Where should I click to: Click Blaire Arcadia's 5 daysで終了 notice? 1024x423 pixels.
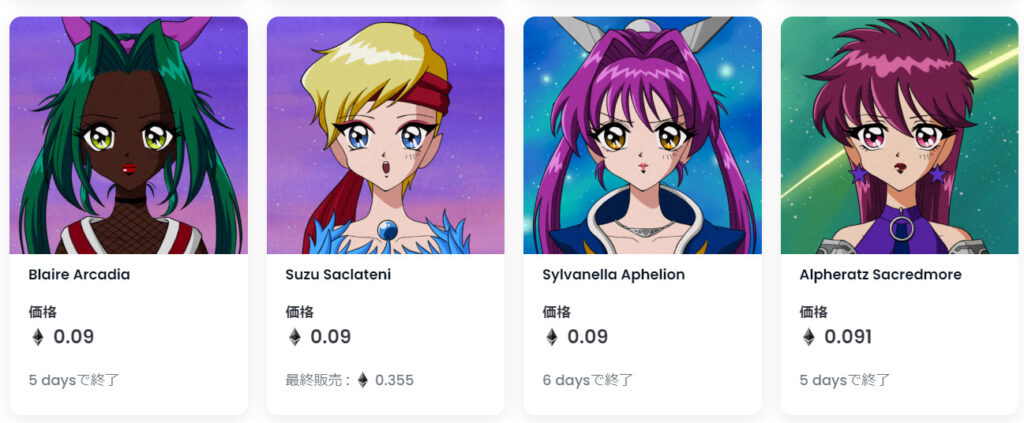tap(74, 380)
